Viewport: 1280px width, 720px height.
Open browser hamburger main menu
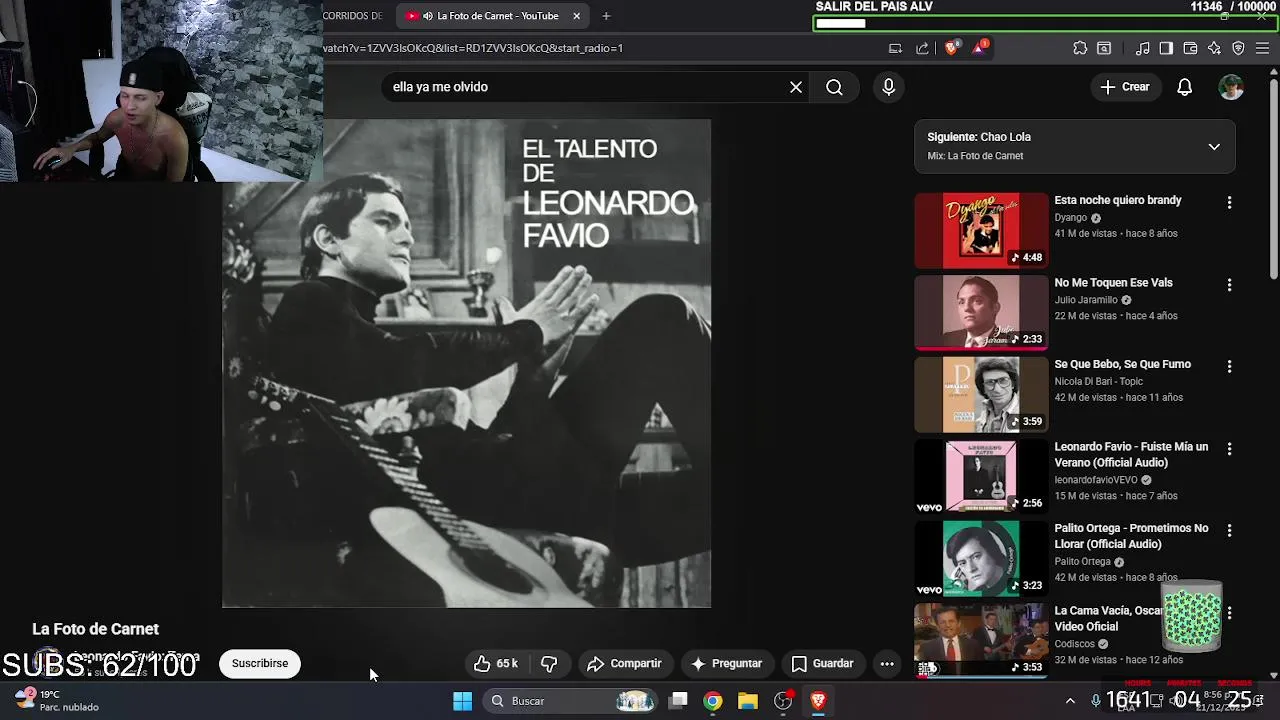click(x=1263, y=48)
